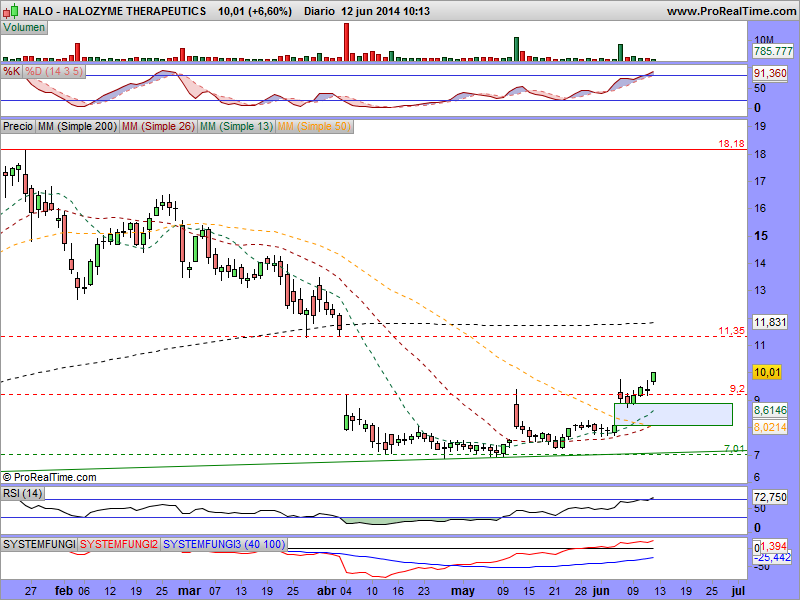
Task: Select the SYSTEMFUNGI label
Action: pyautogui.click(x=39, y=544)
